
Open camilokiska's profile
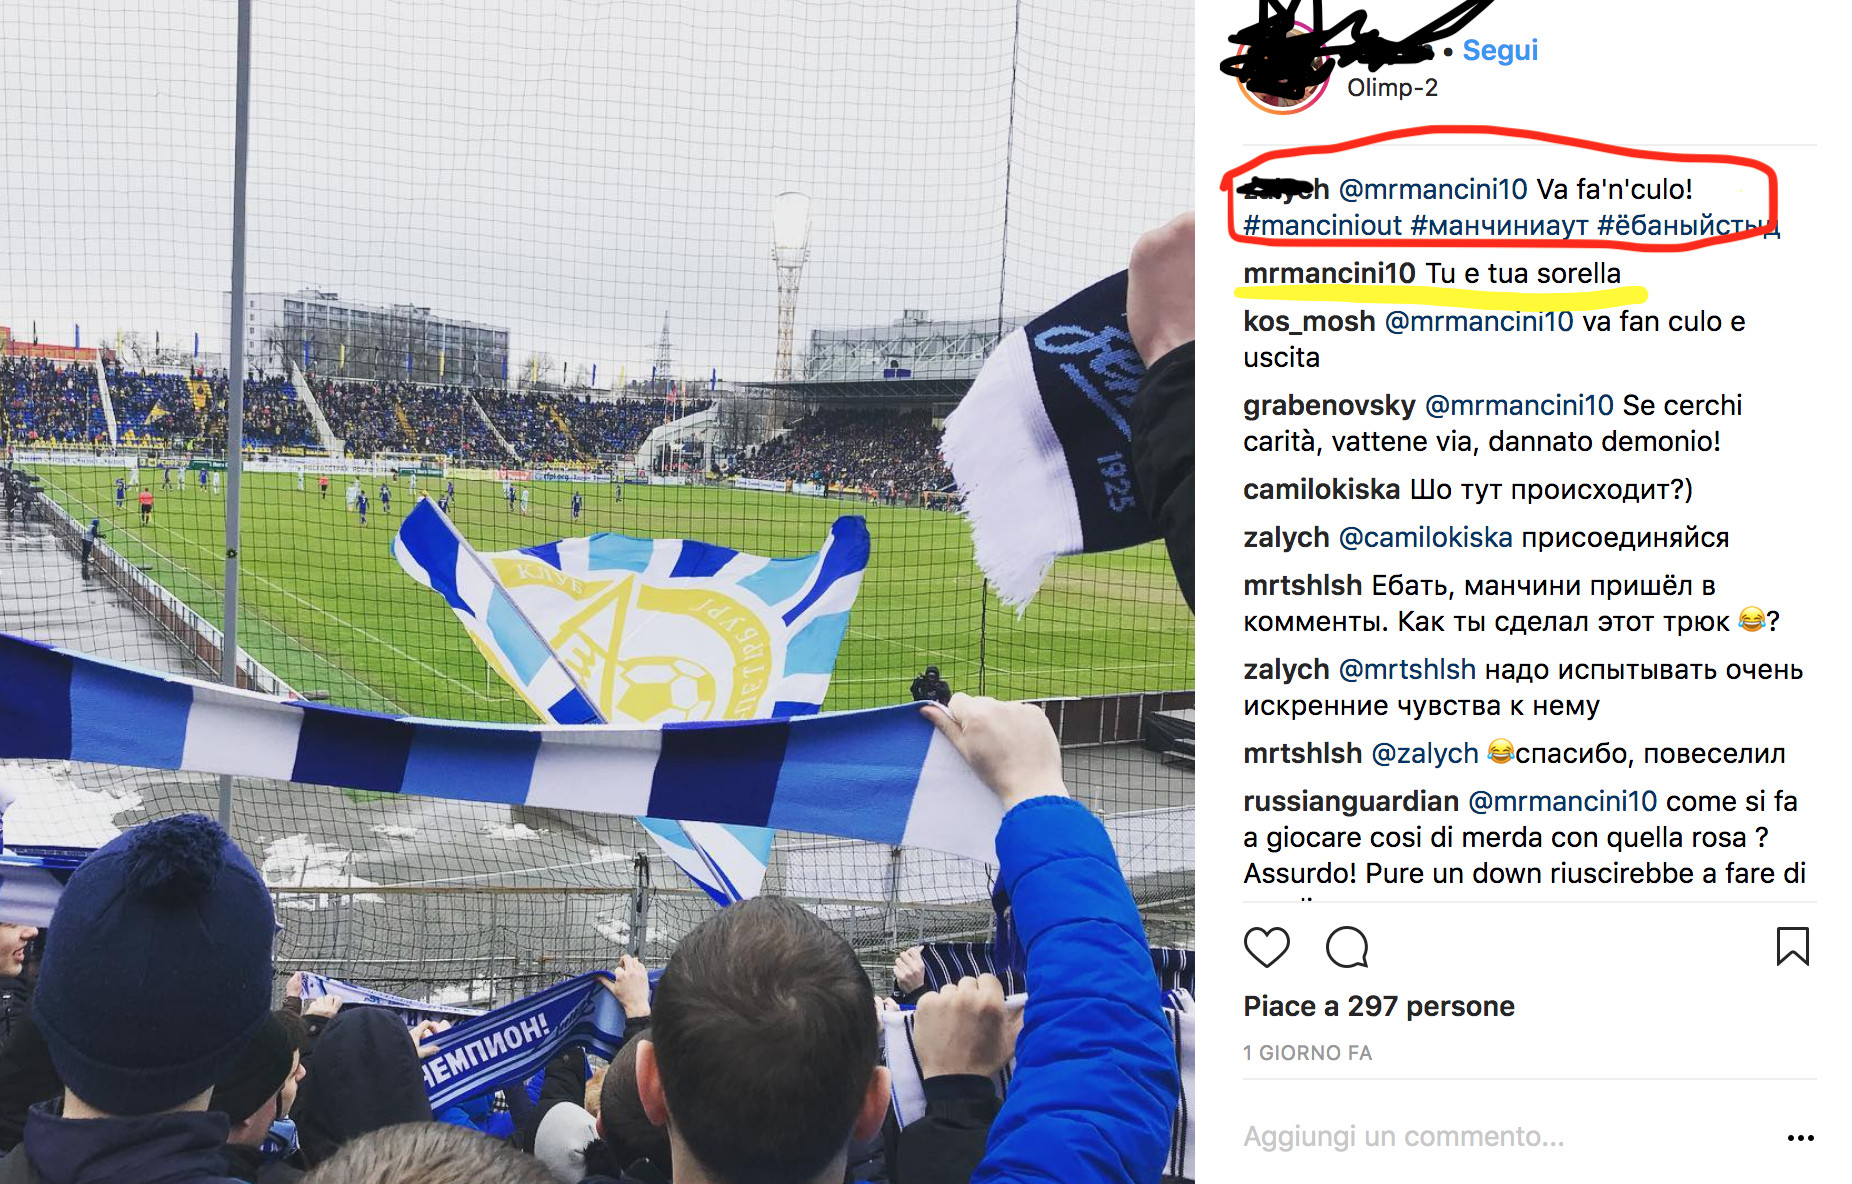(x=1321, y=490)
